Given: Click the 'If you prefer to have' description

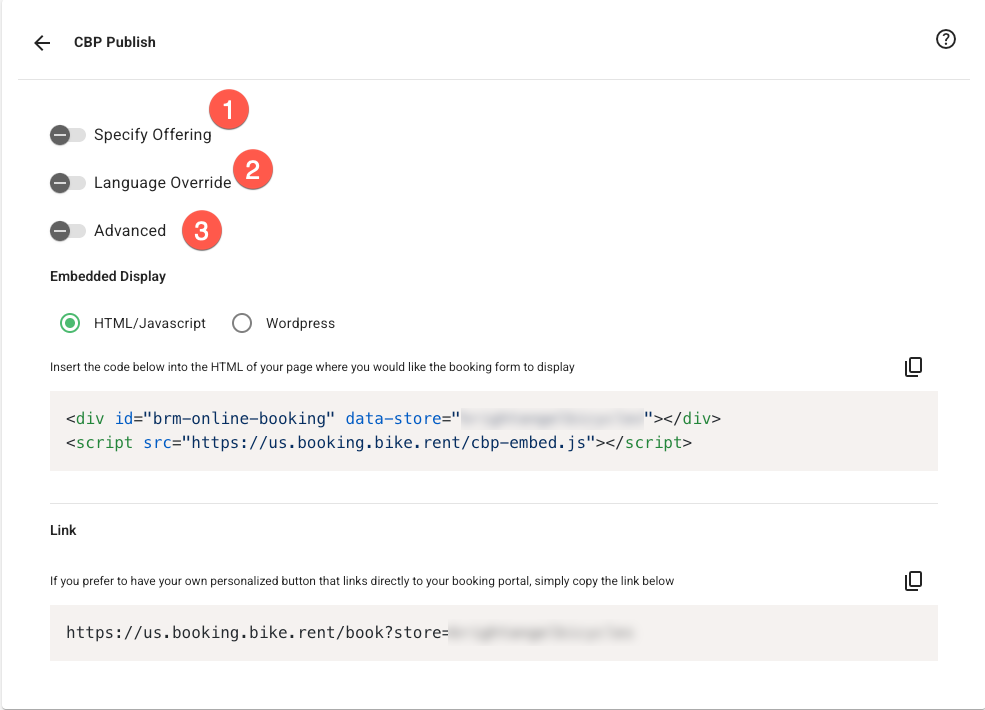Looking at the screenshot, I should point(362,581).
